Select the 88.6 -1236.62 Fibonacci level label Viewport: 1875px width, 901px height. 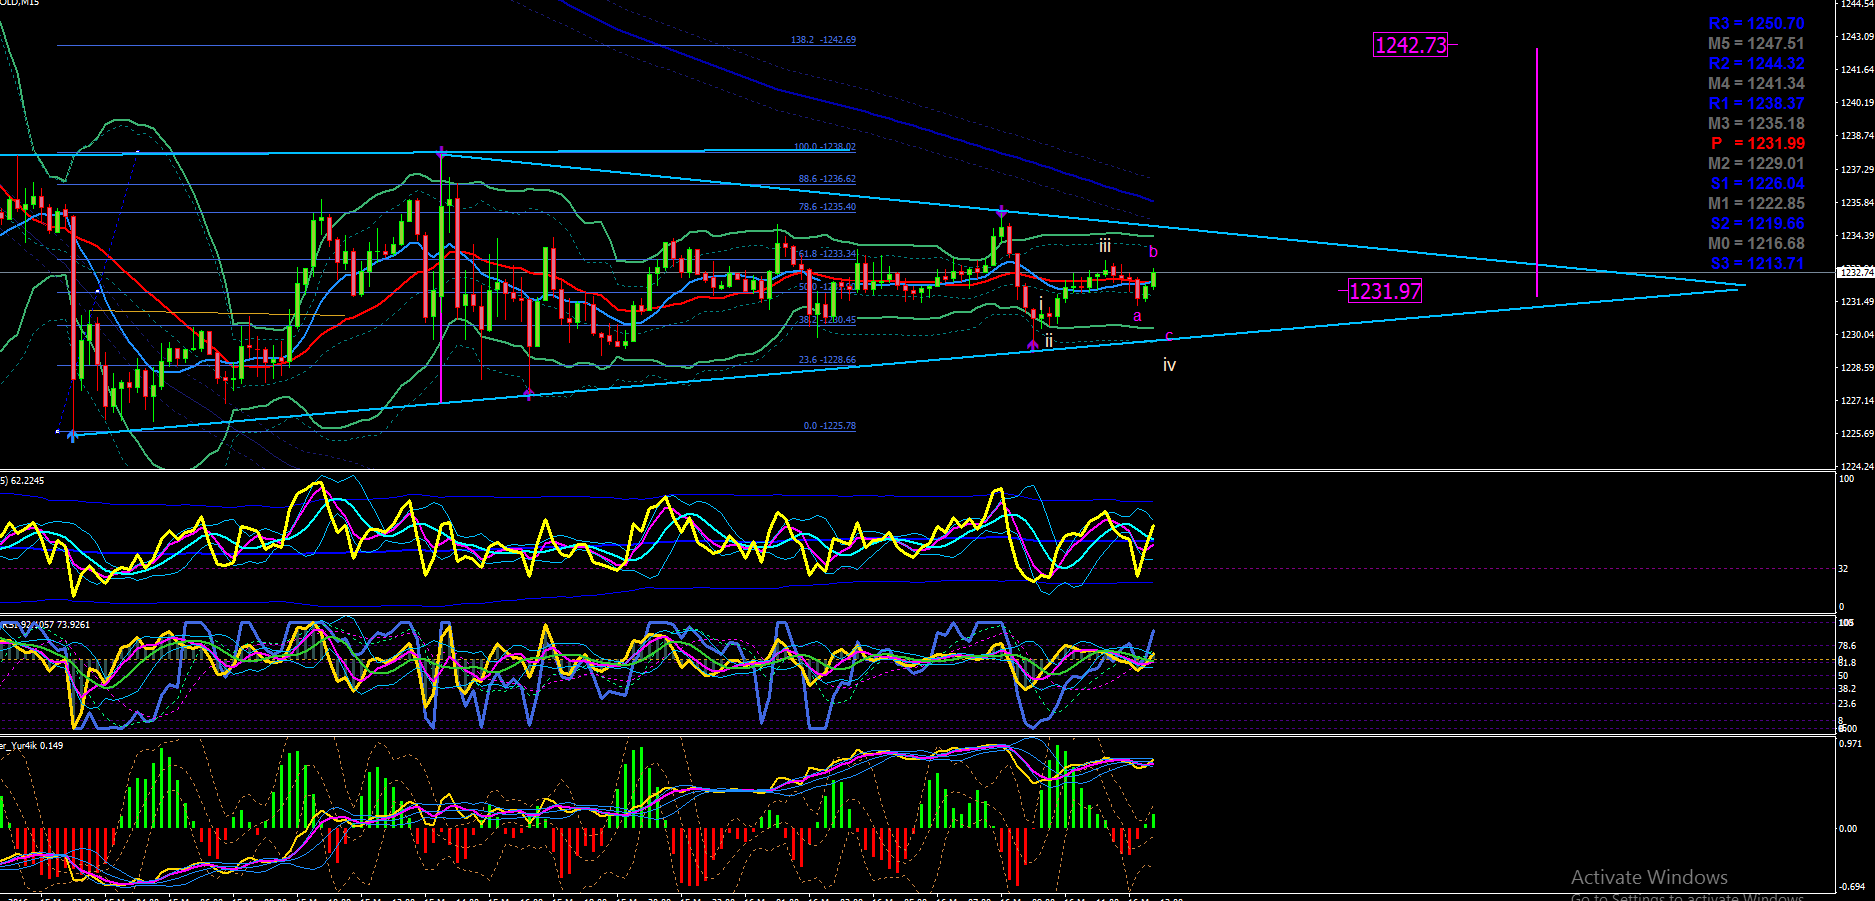point(827,179)
